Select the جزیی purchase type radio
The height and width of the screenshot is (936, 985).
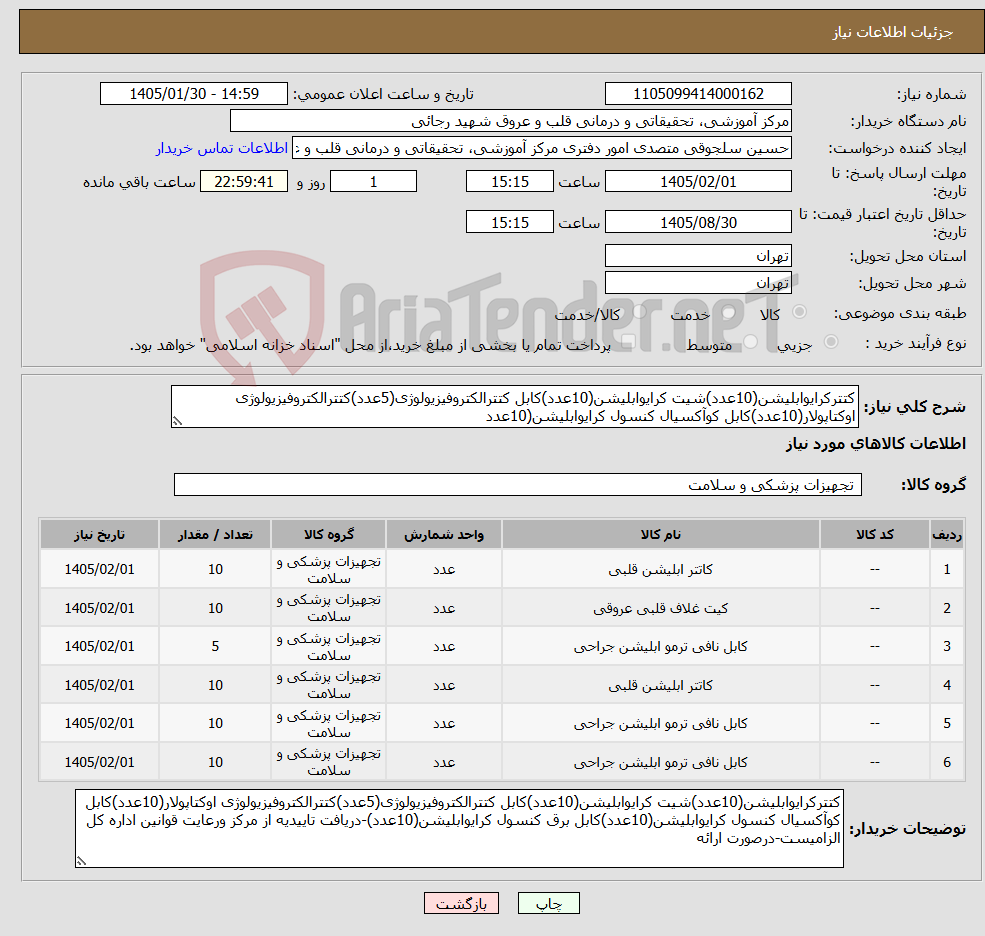[831, 342]
